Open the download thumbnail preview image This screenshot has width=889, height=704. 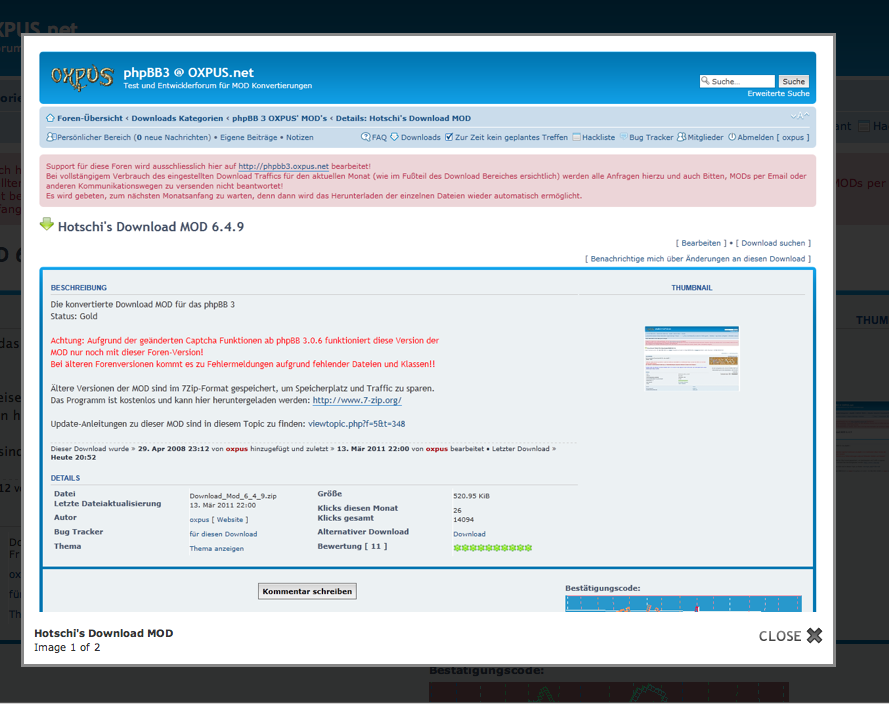[692, 357]
